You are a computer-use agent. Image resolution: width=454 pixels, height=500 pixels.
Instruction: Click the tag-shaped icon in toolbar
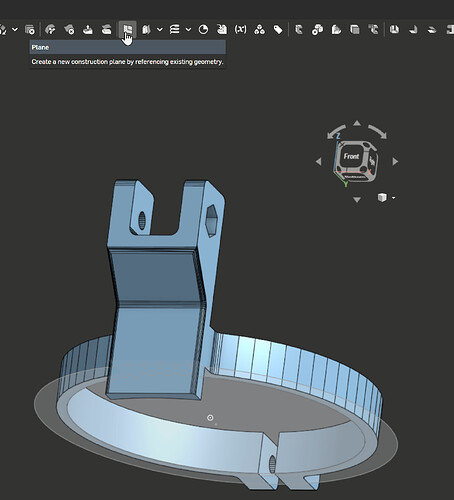click(278, 30)
